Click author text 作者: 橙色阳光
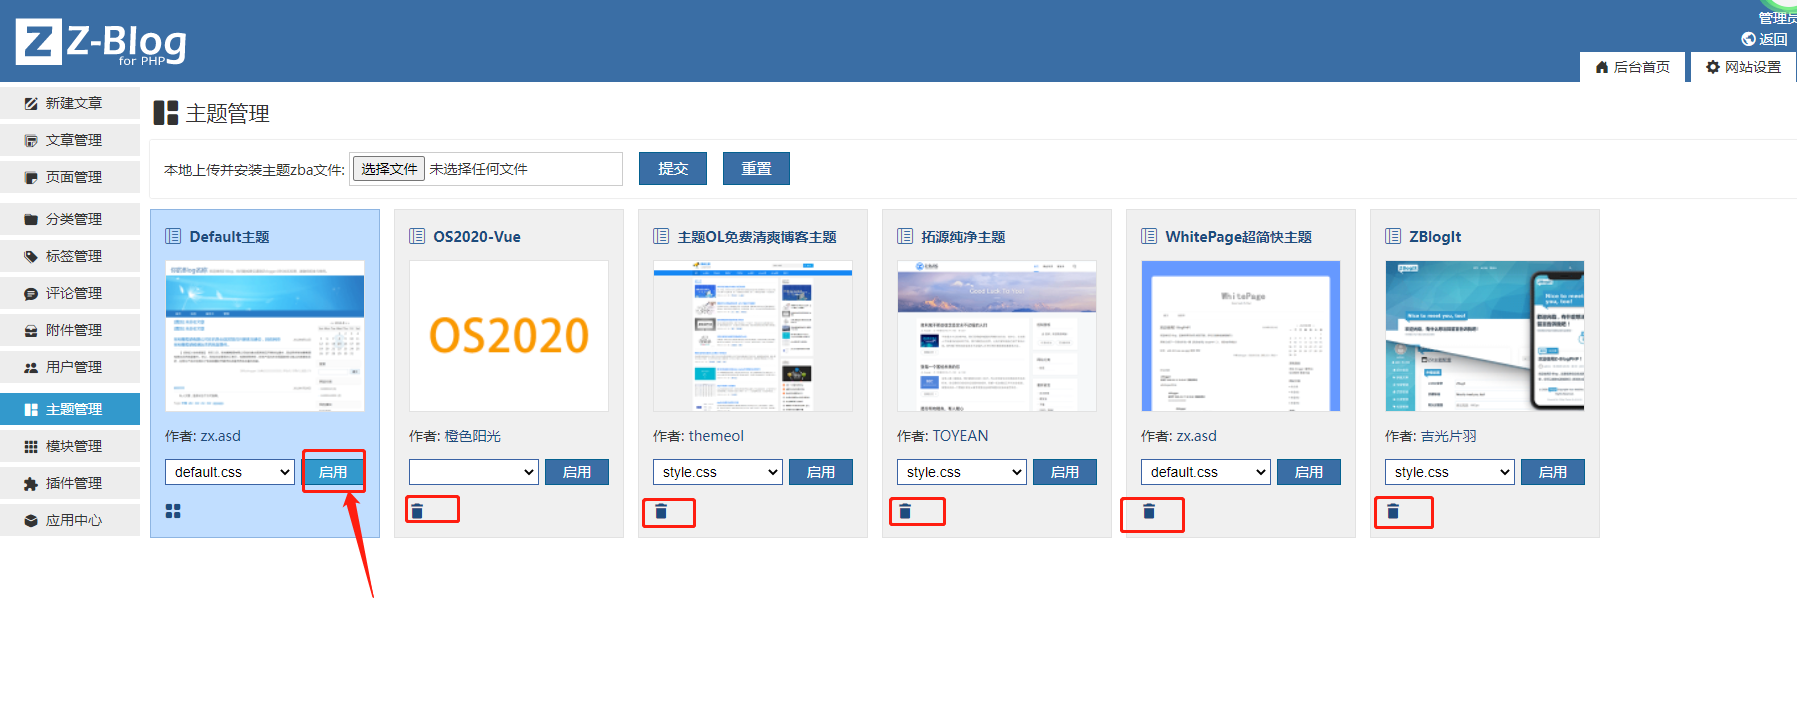 (x=455, y=436)
